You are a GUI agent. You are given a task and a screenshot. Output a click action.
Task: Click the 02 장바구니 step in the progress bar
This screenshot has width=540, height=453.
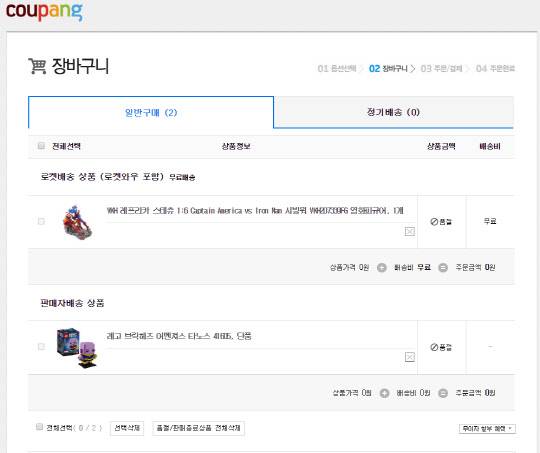point(388,69)
